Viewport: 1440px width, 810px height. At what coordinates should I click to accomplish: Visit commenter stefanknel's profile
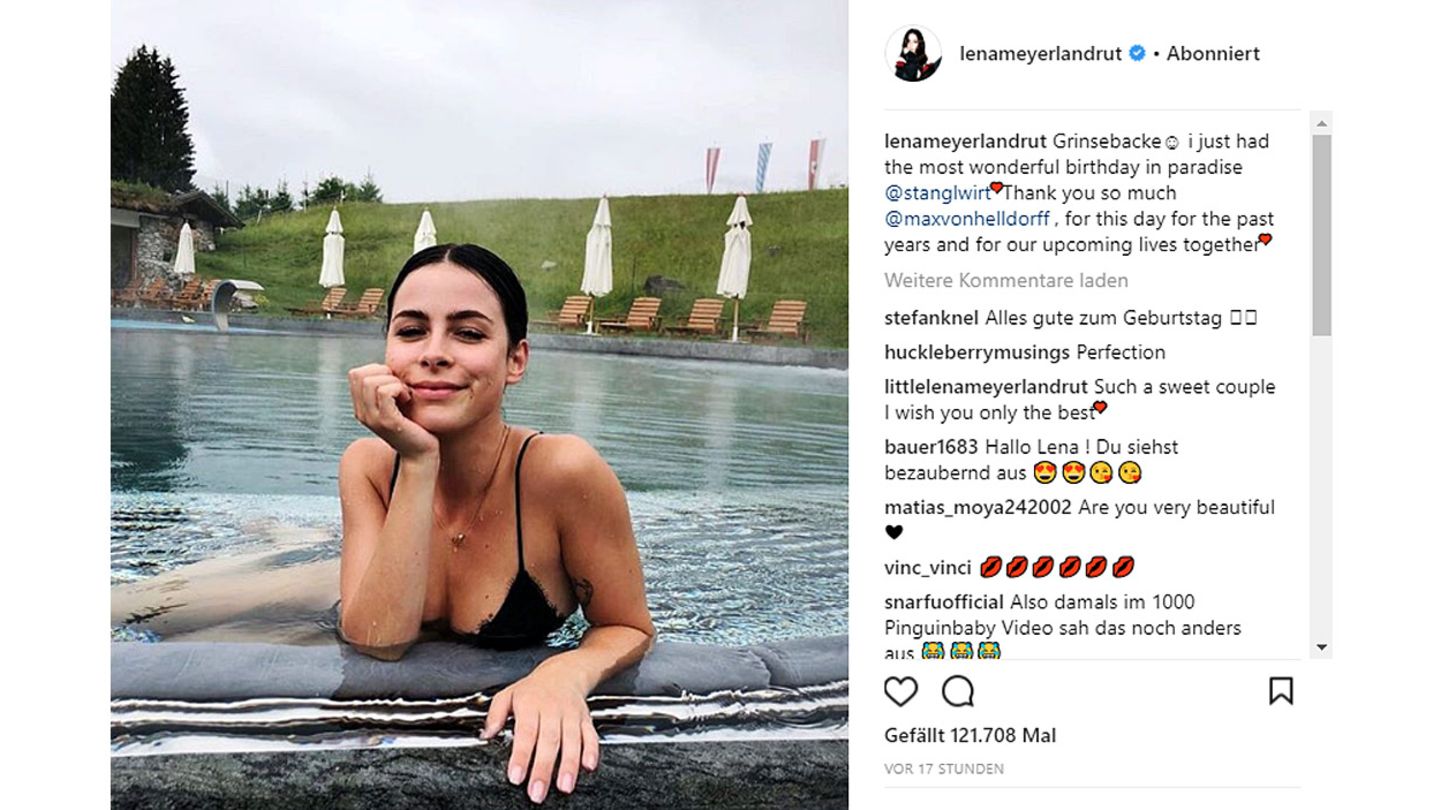932,319
